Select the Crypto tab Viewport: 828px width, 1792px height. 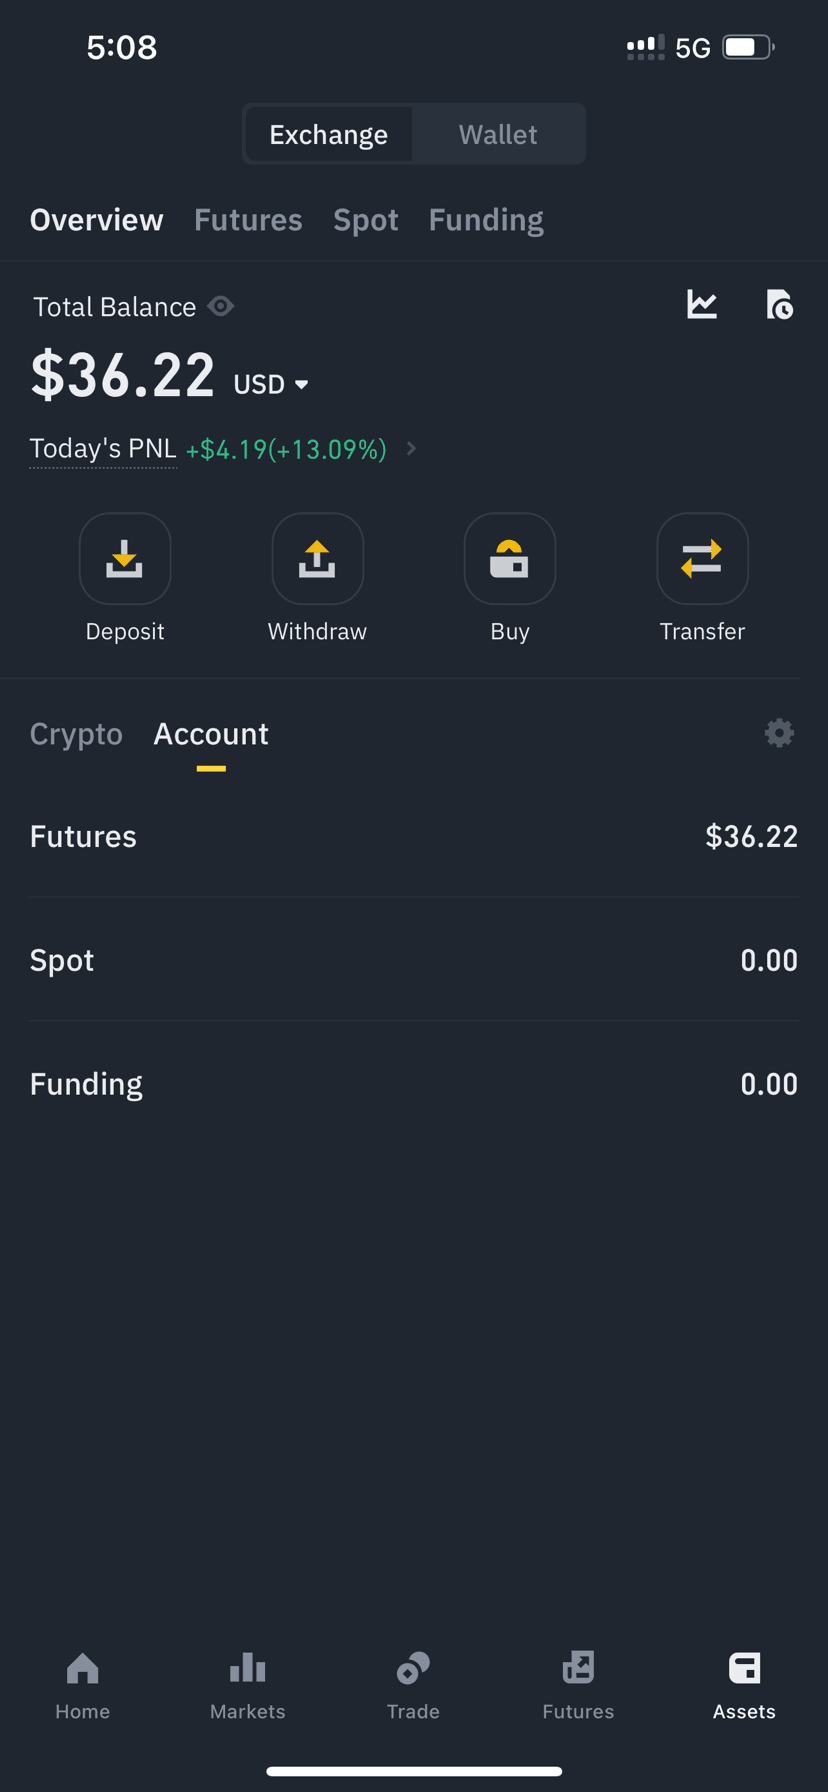(76, 734)
